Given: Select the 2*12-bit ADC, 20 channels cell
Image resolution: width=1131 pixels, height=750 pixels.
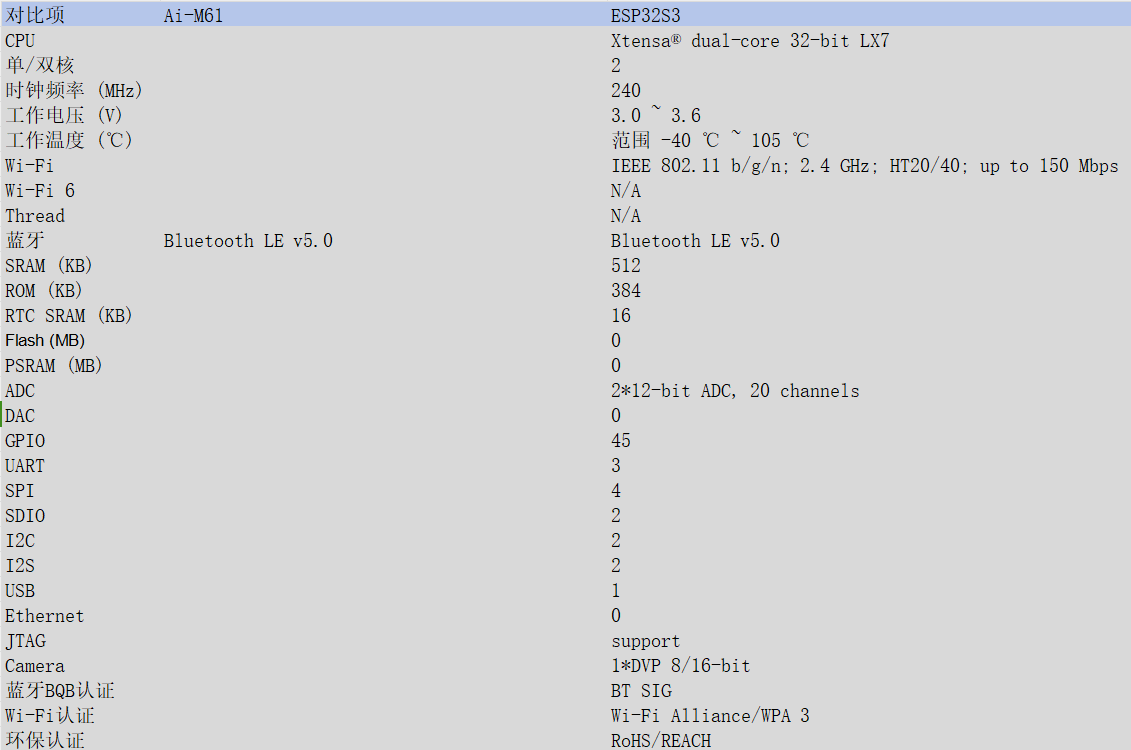Looking at the screenshot, I should (x=735, y=390).
